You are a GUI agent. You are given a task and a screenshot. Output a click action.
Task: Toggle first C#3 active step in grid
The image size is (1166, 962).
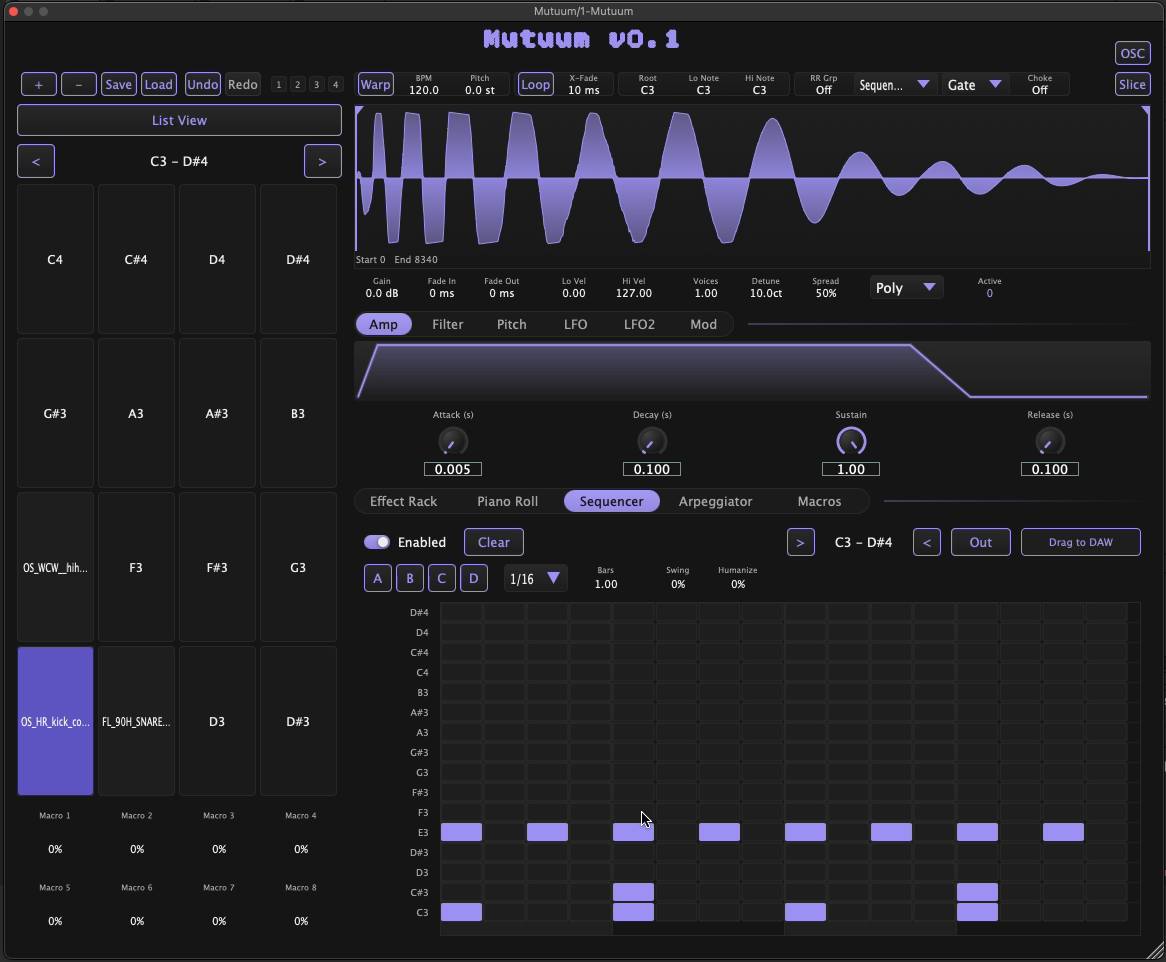click(x=634, y=891)
